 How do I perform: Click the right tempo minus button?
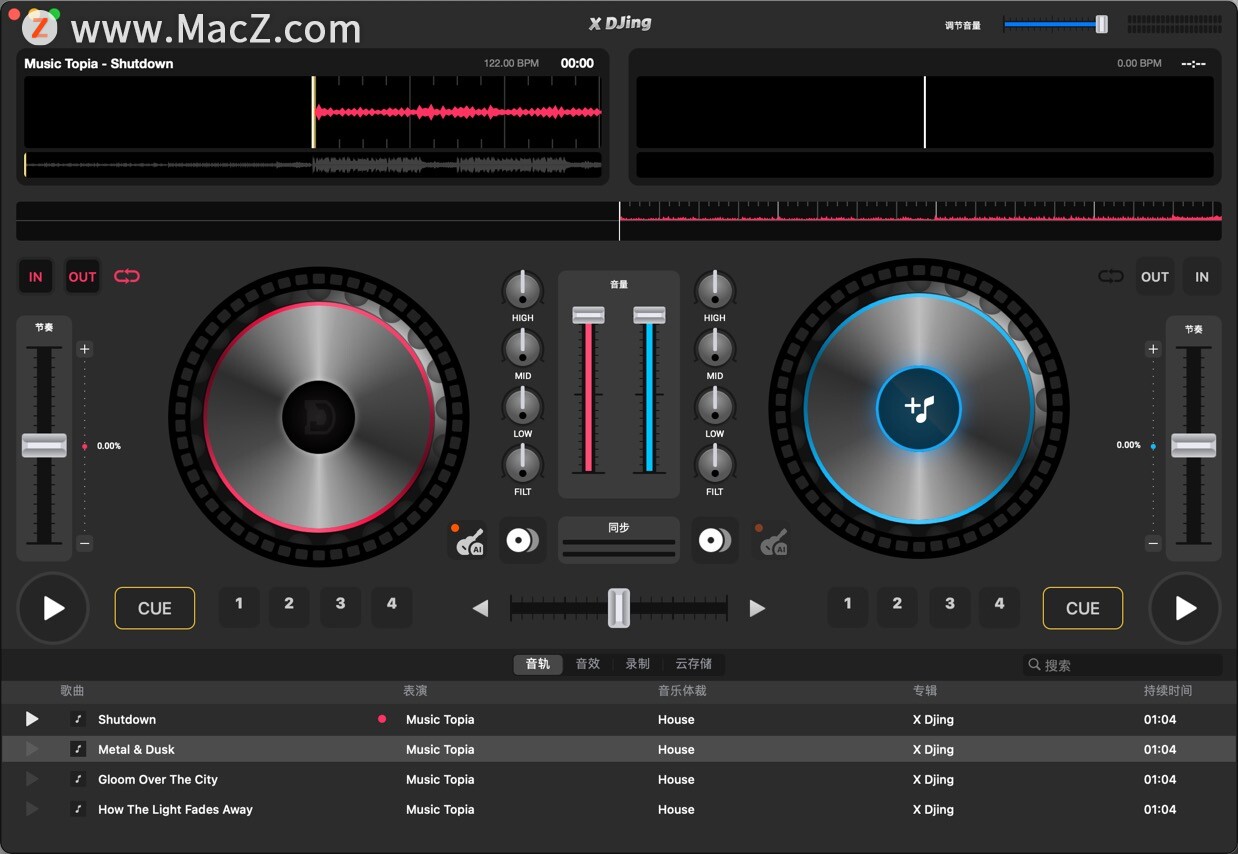click(x=1153, y=543)
